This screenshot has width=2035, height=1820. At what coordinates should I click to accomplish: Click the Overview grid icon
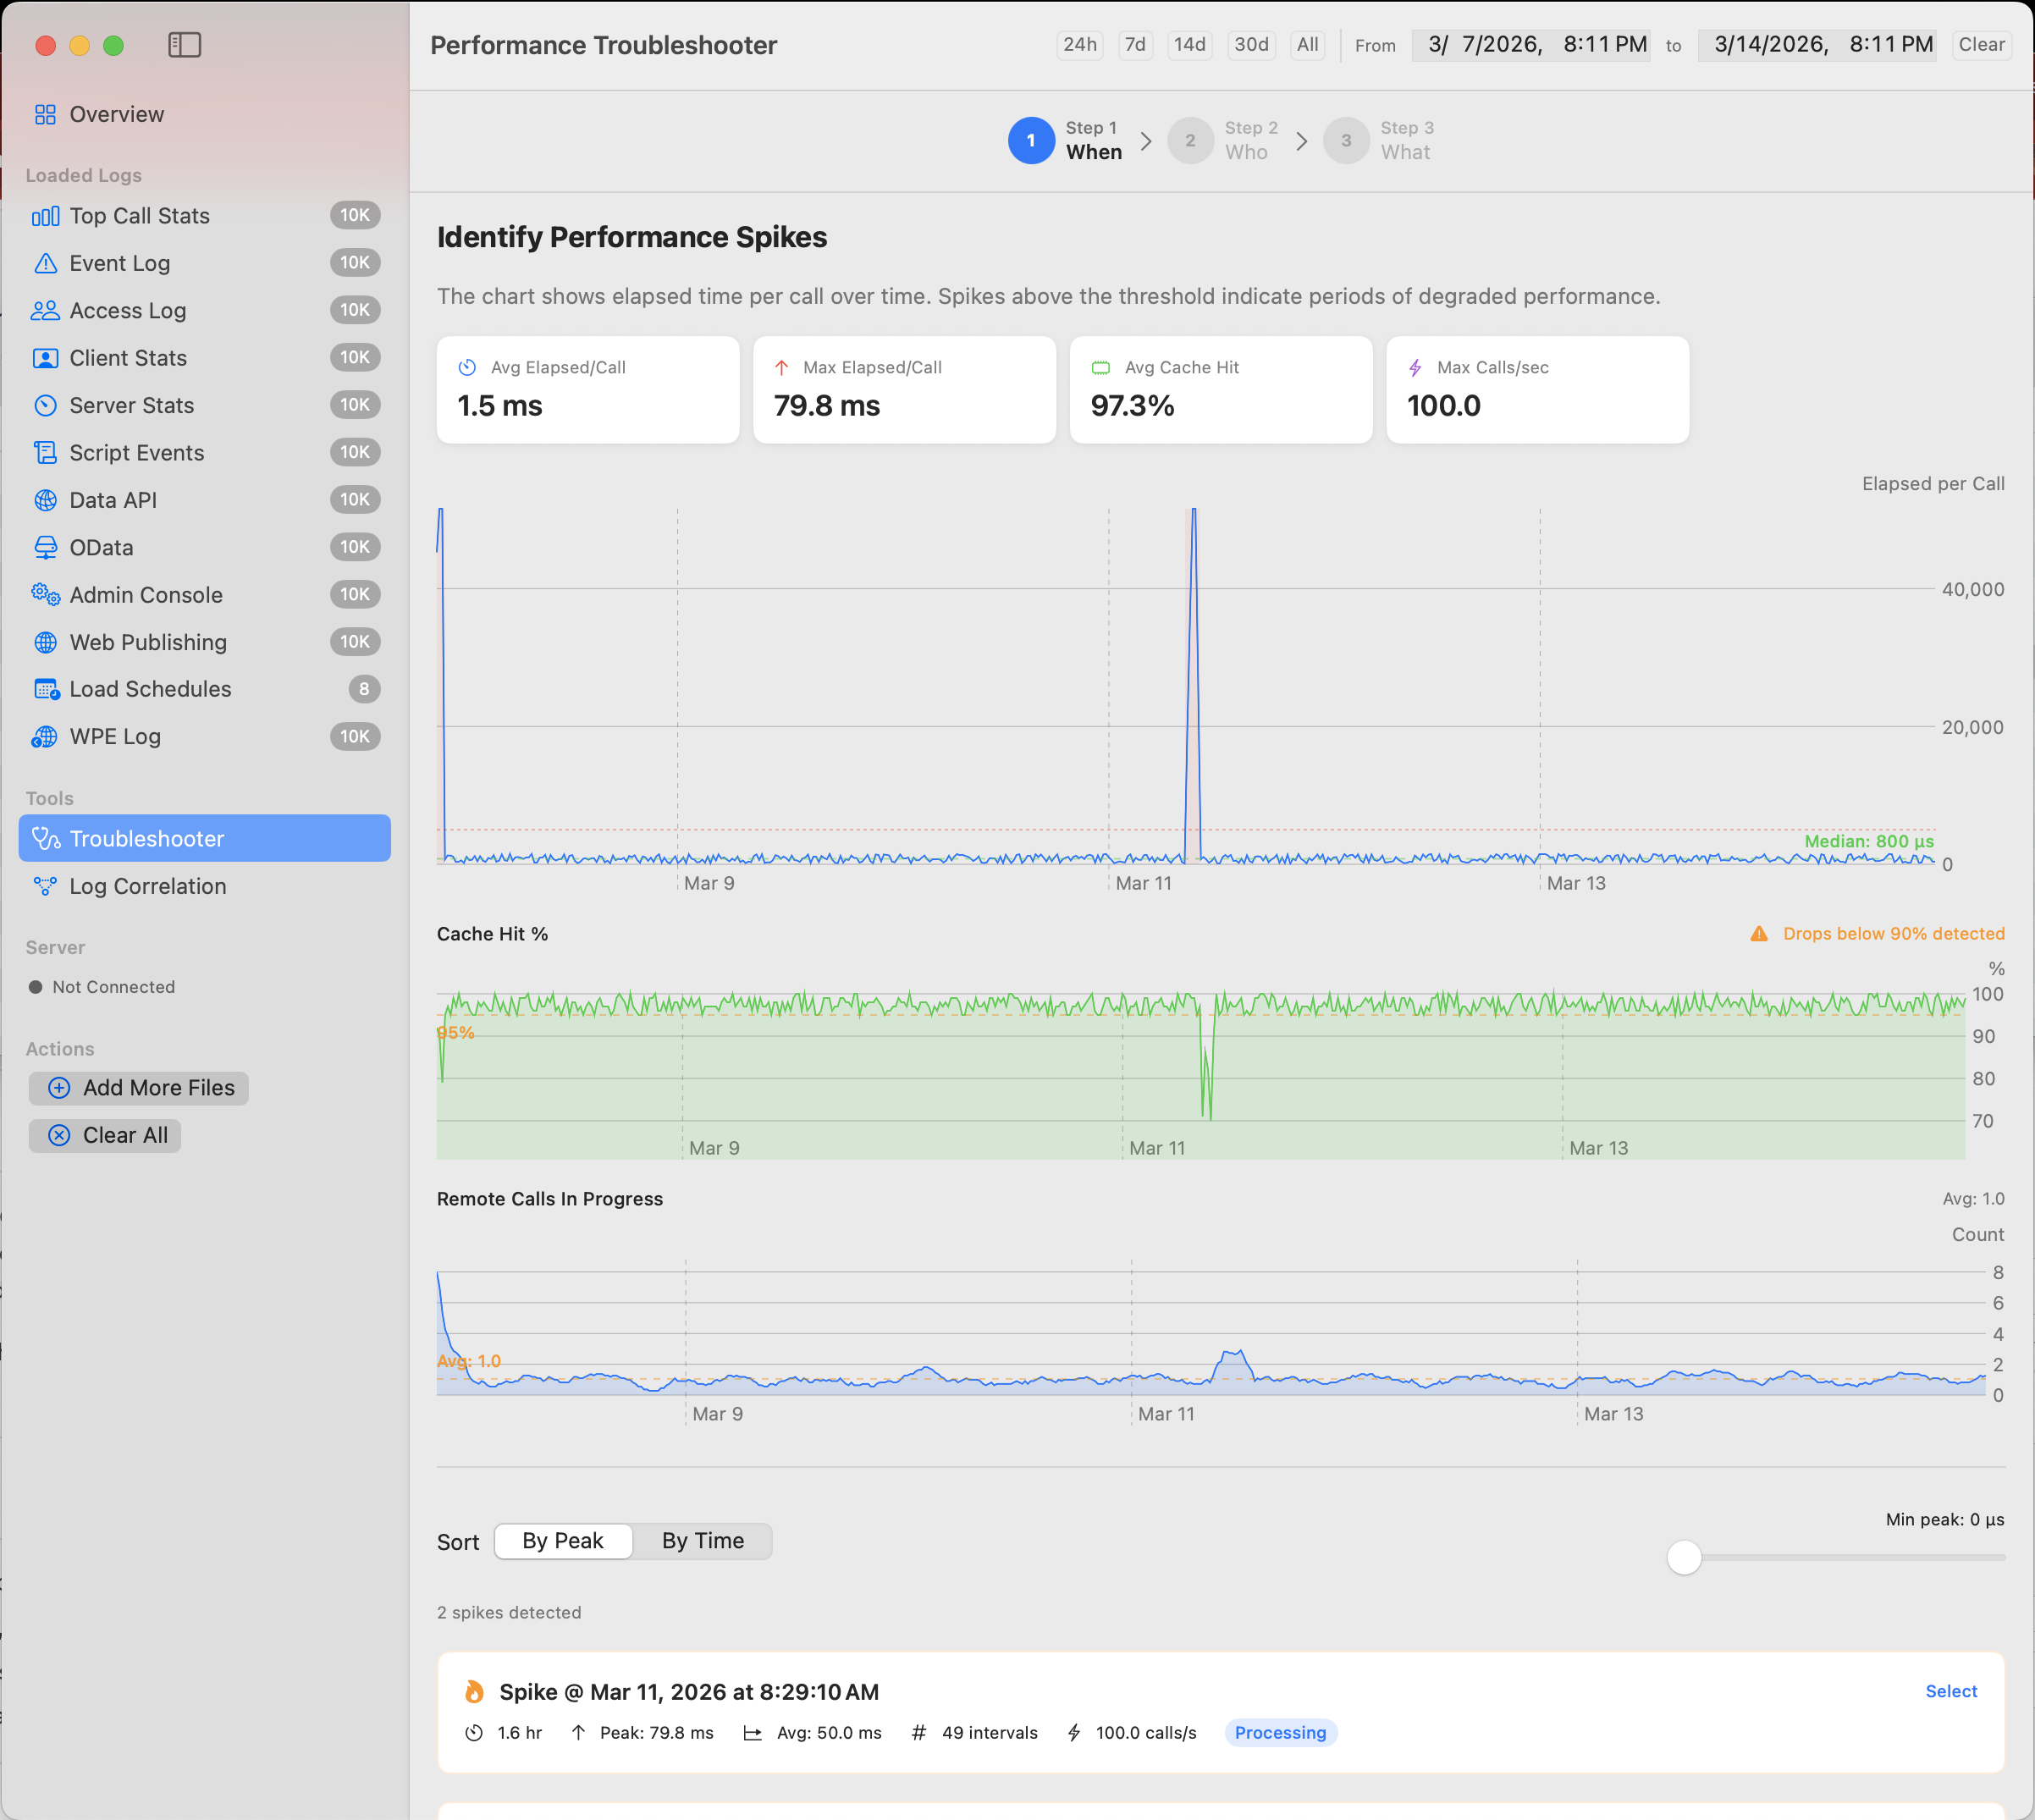[45, 114]
